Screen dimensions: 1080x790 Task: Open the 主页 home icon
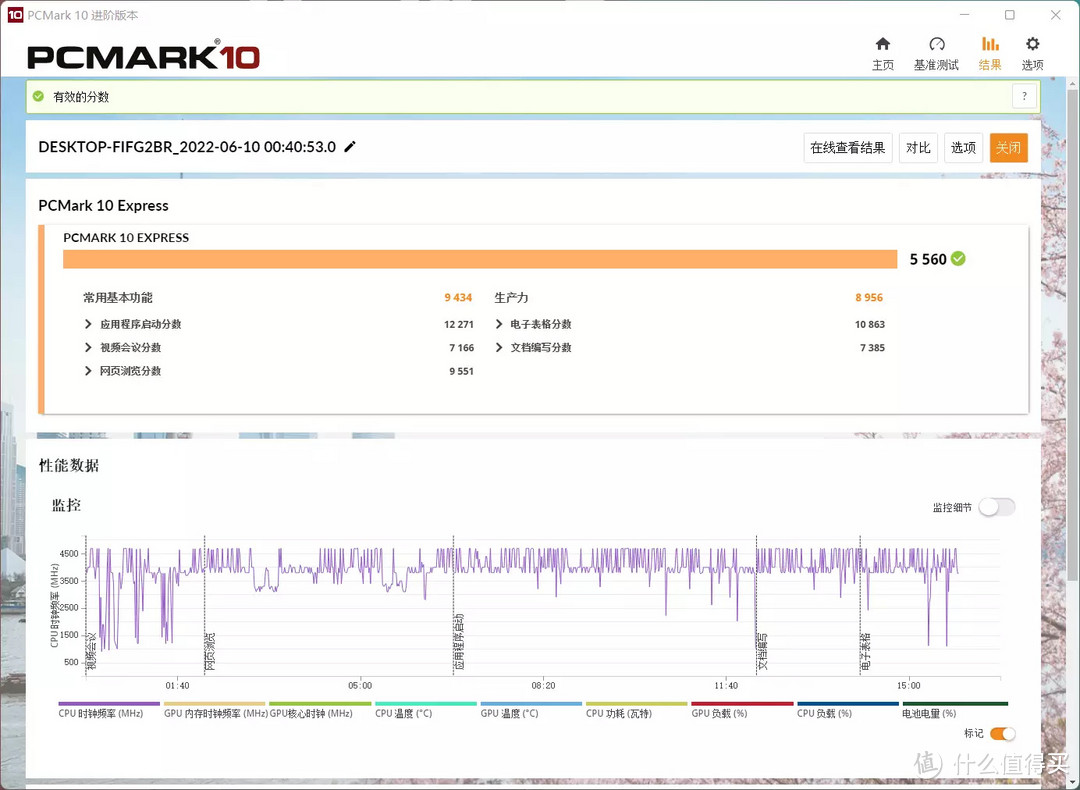[882, 44]
